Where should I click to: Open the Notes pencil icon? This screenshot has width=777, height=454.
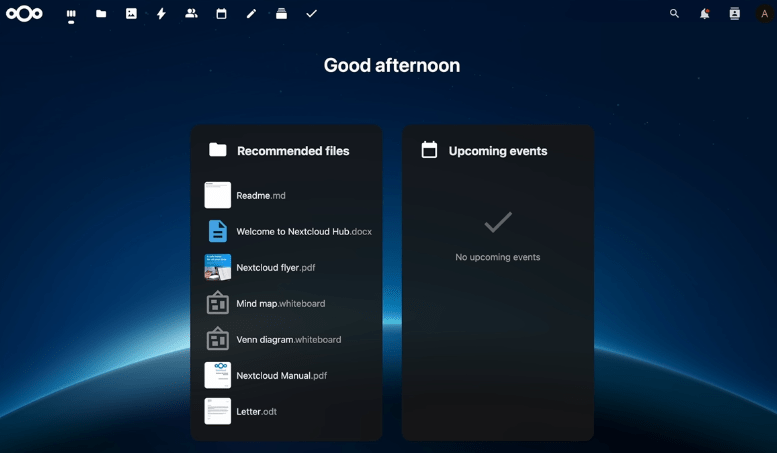coord(251,14)
